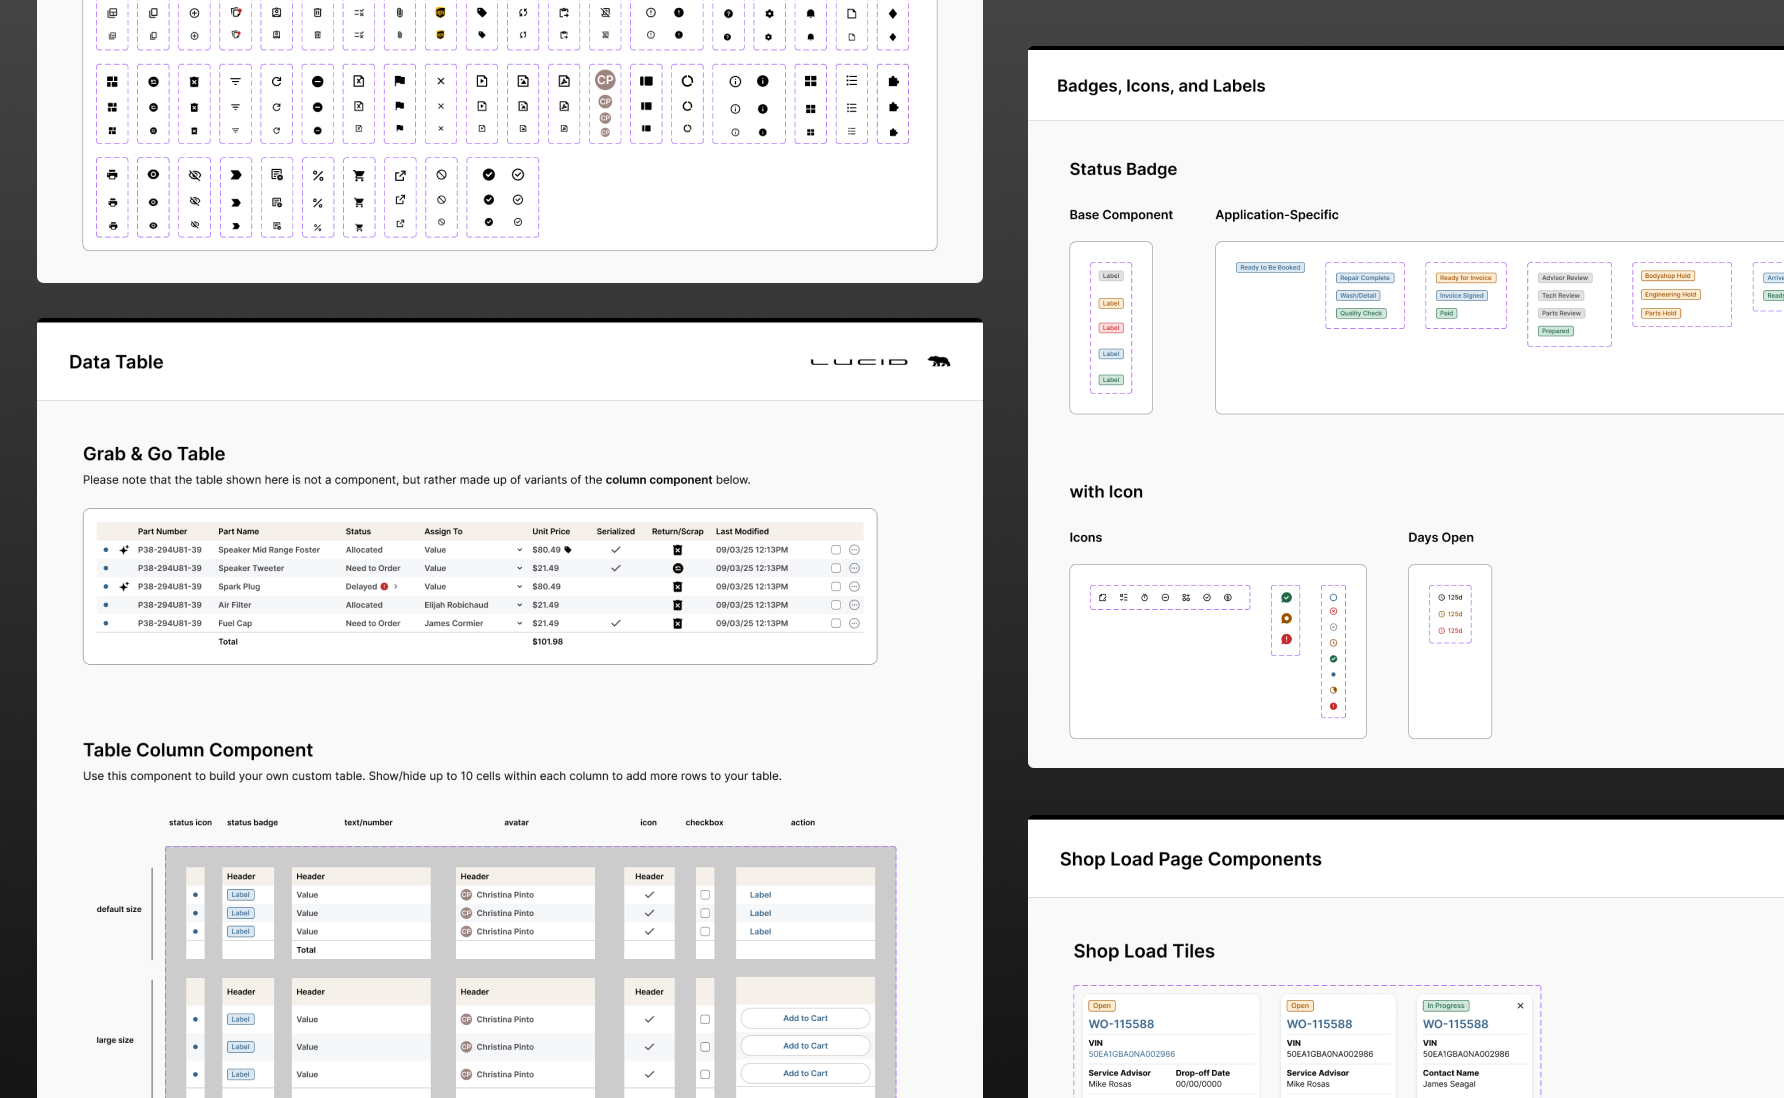Click sparkle icon in Spark Plug row

click(x=124, y=587)
